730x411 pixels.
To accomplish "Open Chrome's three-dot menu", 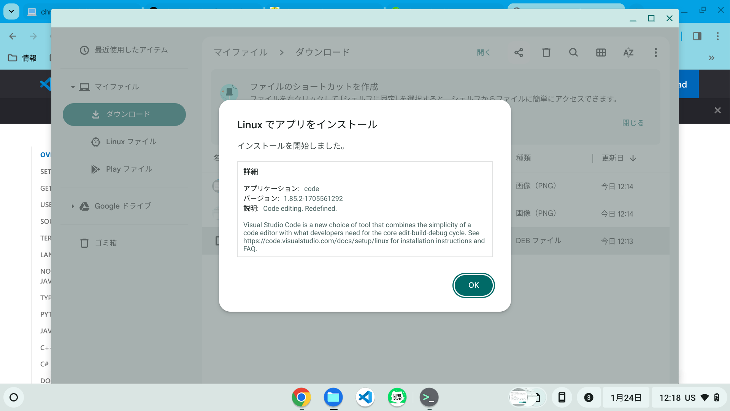I will (x=717, y=36).
